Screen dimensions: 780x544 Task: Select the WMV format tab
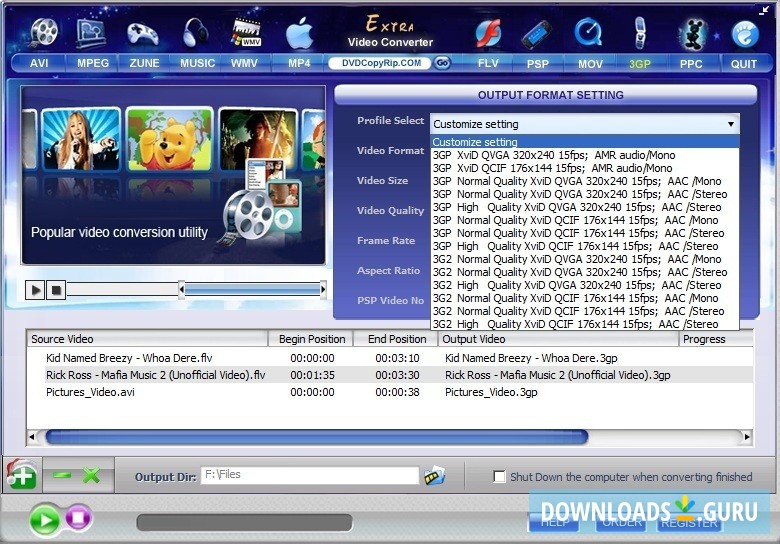pyautogui.click(x=244, y=64)
